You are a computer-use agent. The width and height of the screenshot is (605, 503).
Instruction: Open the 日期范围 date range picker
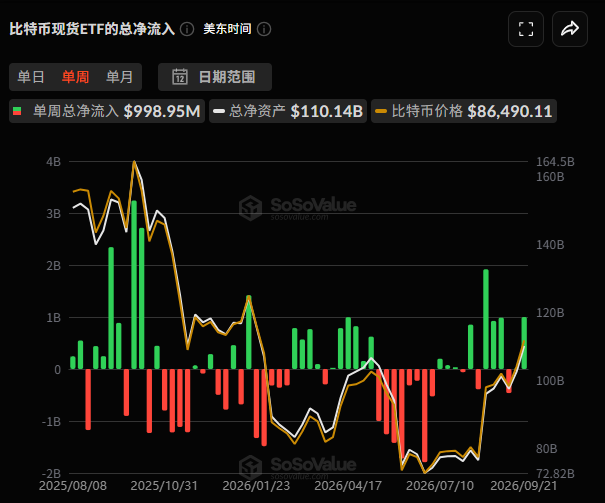(215, 77)
